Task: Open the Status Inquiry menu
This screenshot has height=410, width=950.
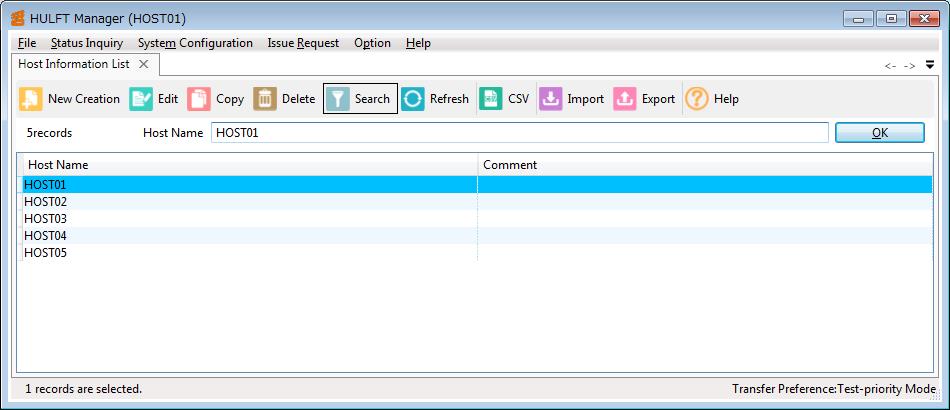Action: coord(87,43)
